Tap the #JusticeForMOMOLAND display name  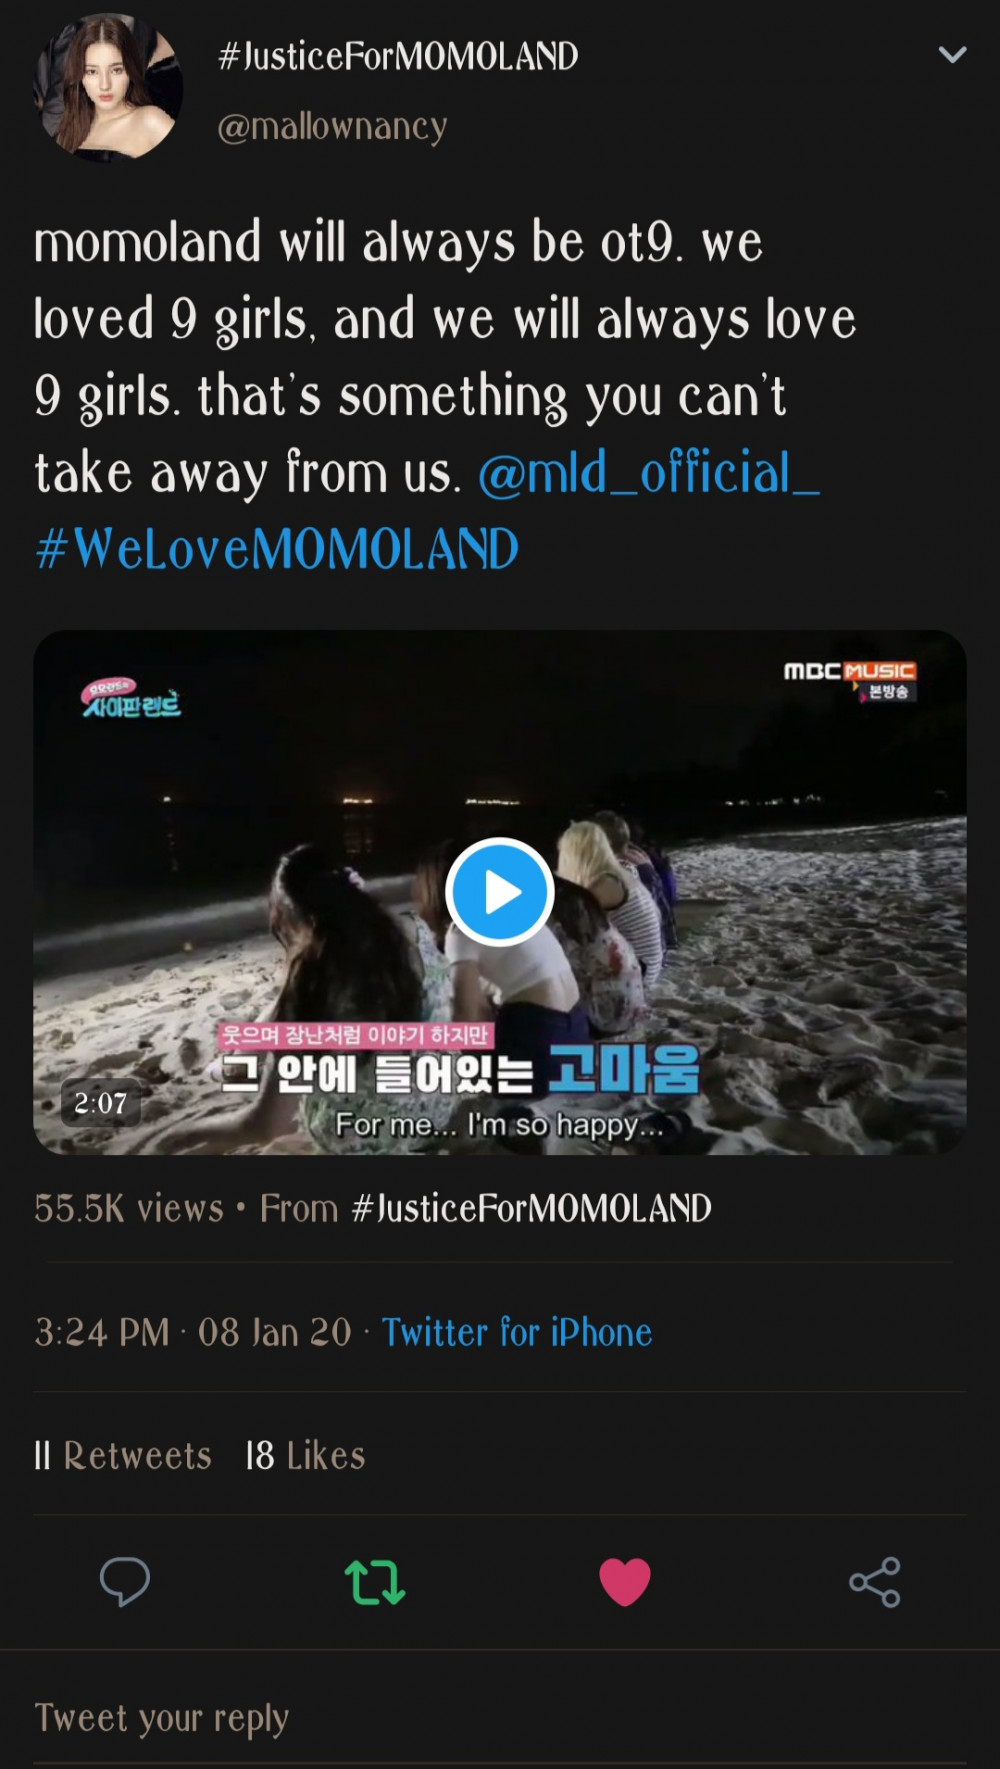tap(398, 56)
